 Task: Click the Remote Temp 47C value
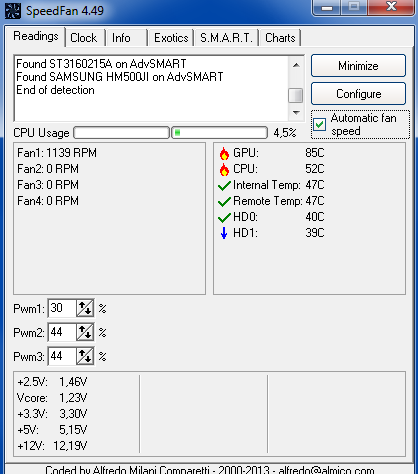(315, 201)
